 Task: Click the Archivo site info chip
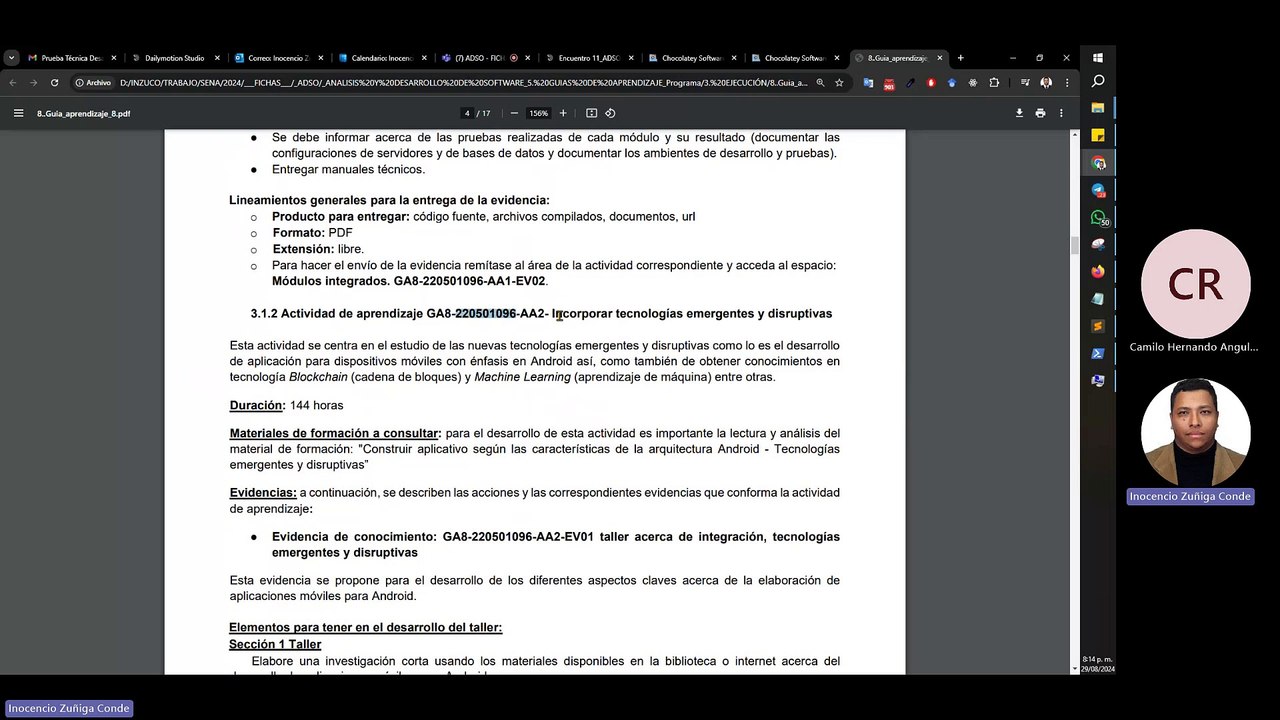pos(93,83)
